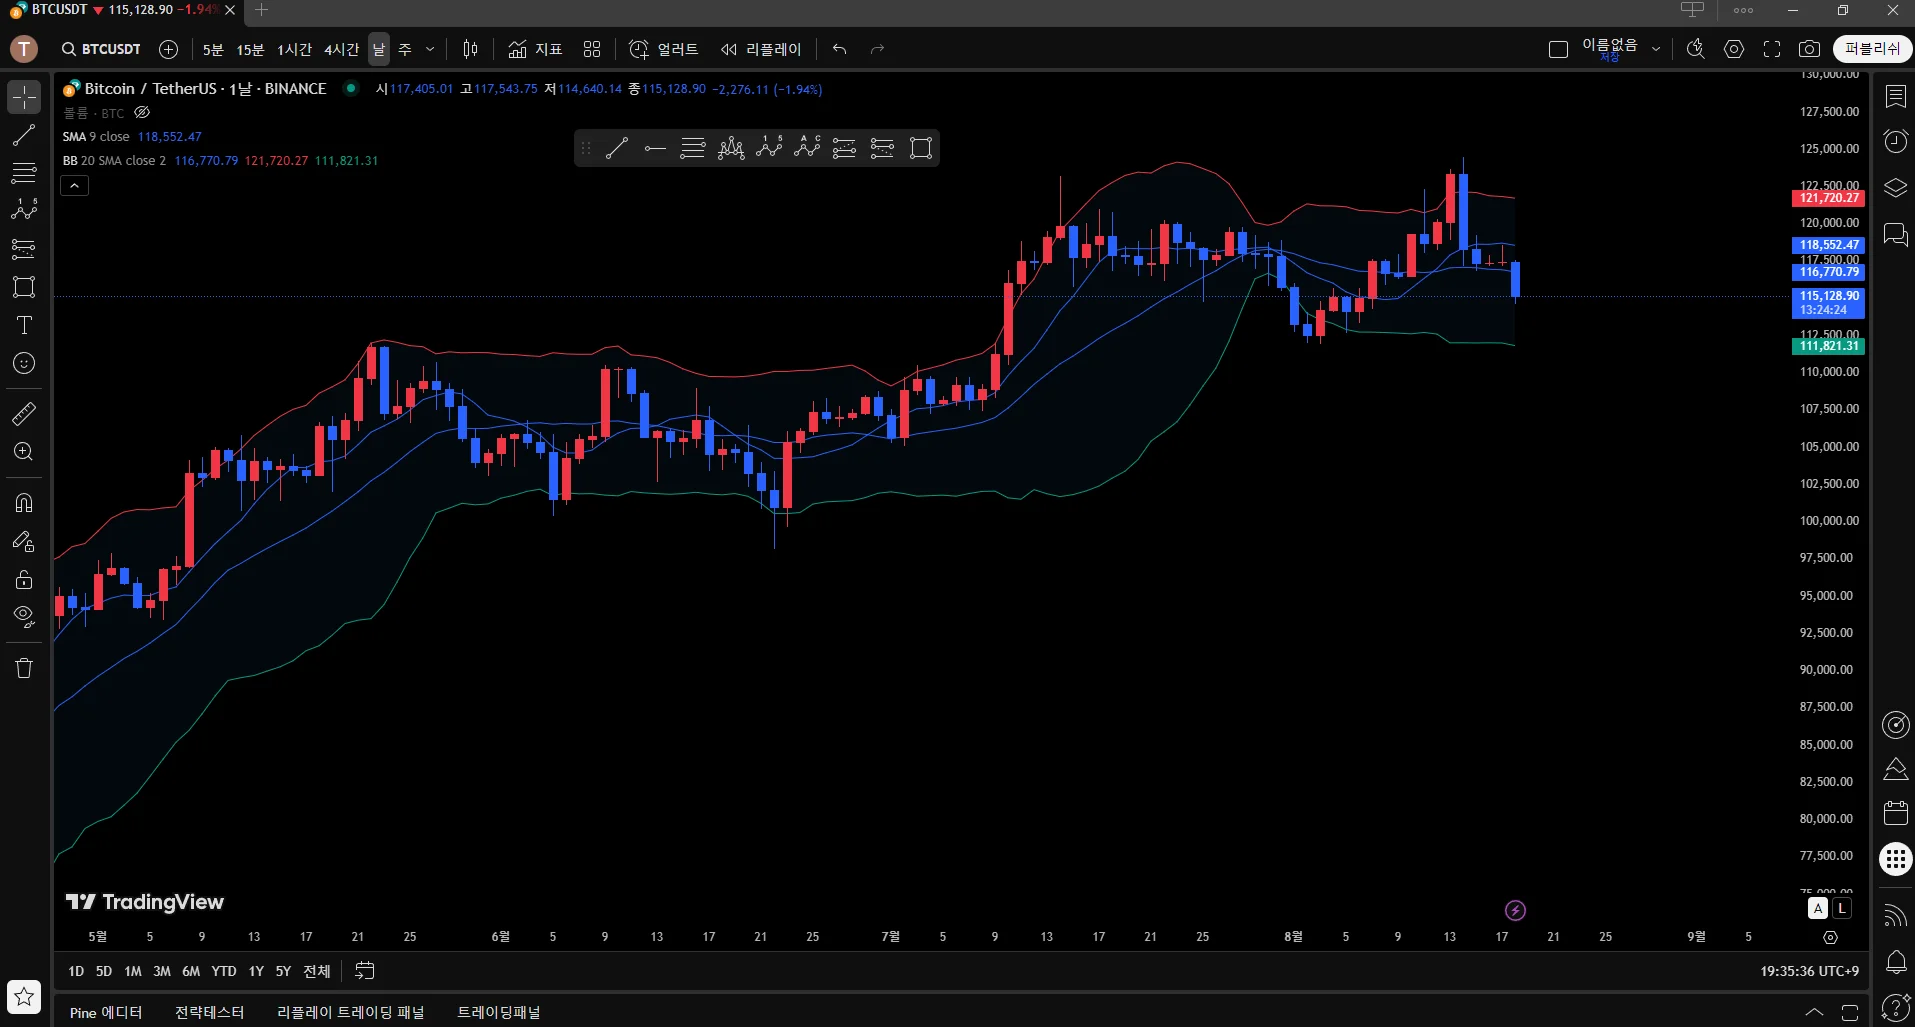Take a chart snapshot with camera icon
The width and height of the screenshot is (1915, 1027).
[1809, 49]
